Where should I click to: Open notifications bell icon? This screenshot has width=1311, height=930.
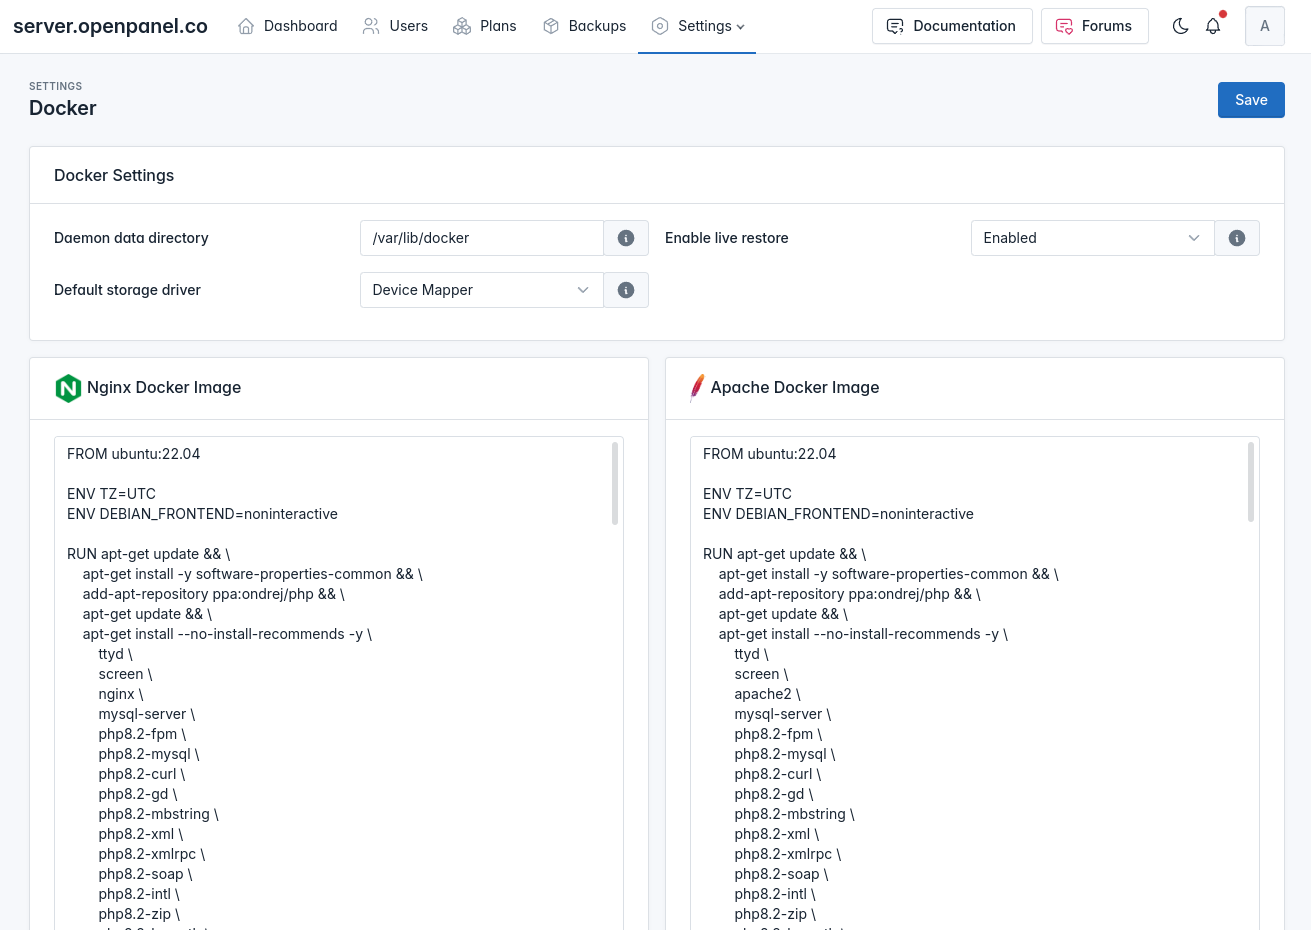point(1213,26)
